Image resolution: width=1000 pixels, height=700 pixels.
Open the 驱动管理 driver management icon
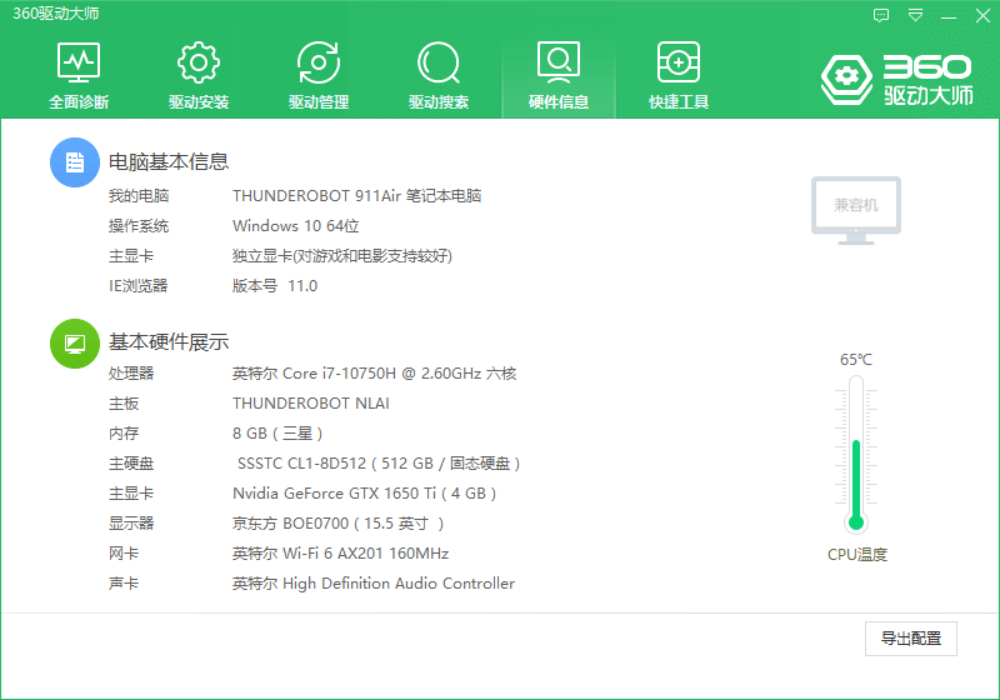[318, 65]
